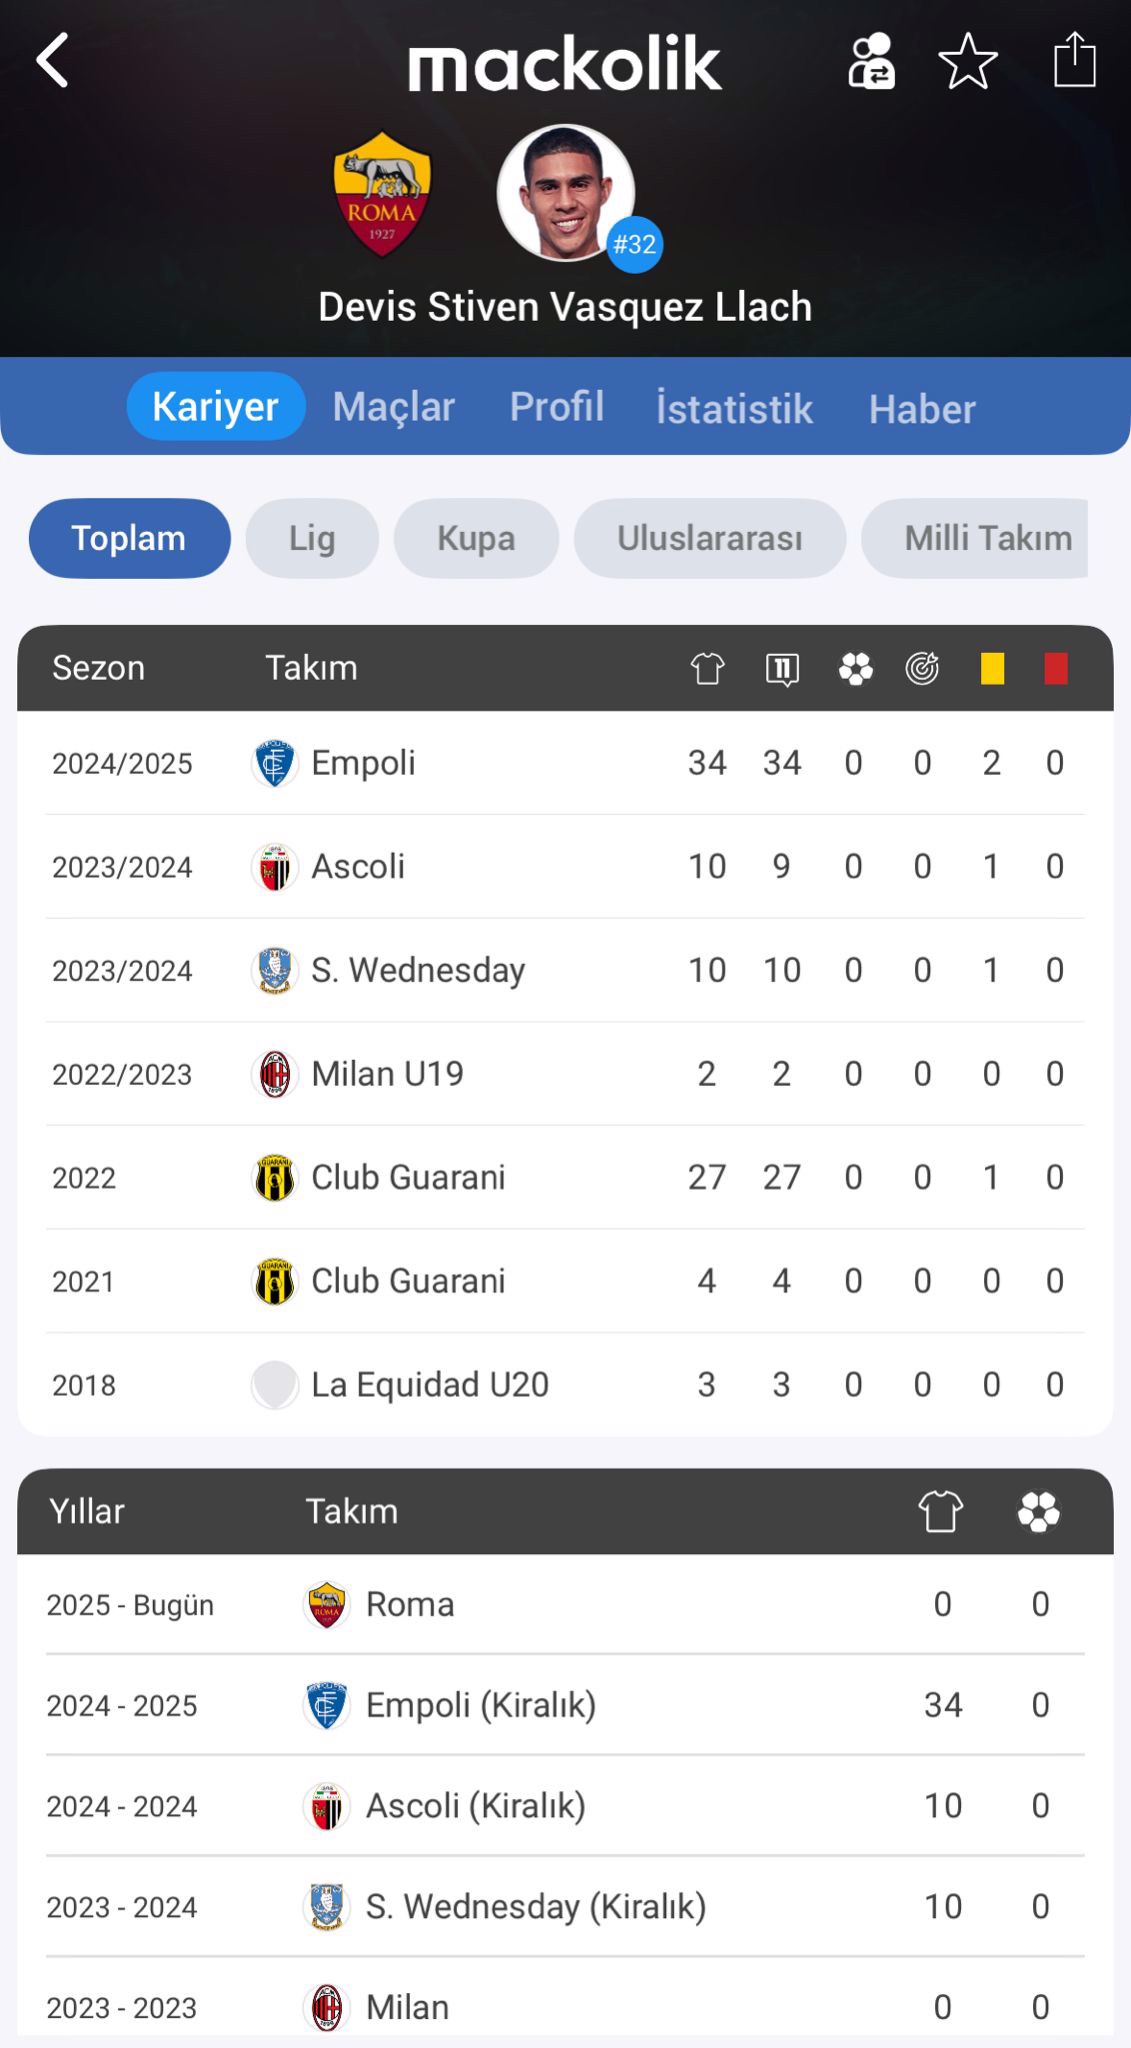Switch to the Maçlar tab
The width and height of the screenshot is (1131, 2048).
(393, 407)
